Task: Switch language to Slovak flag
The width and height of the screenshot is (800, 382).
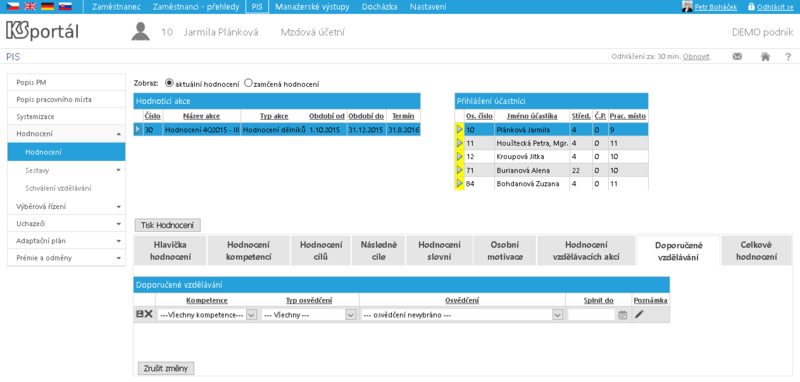Action: point(65,7)
